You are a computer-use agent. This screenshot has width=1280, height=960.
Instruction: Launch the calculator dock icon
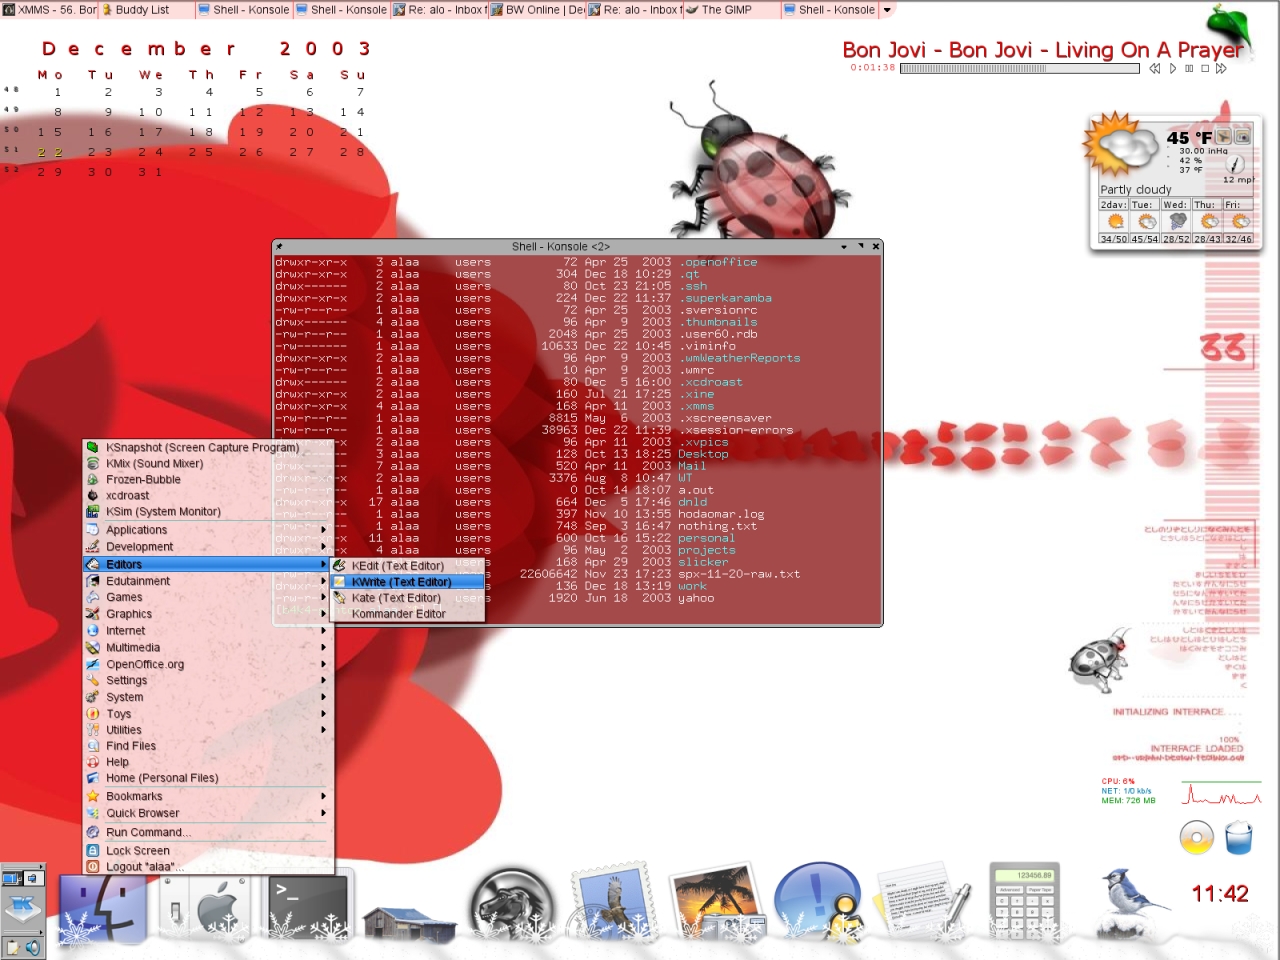[1023, 900]
